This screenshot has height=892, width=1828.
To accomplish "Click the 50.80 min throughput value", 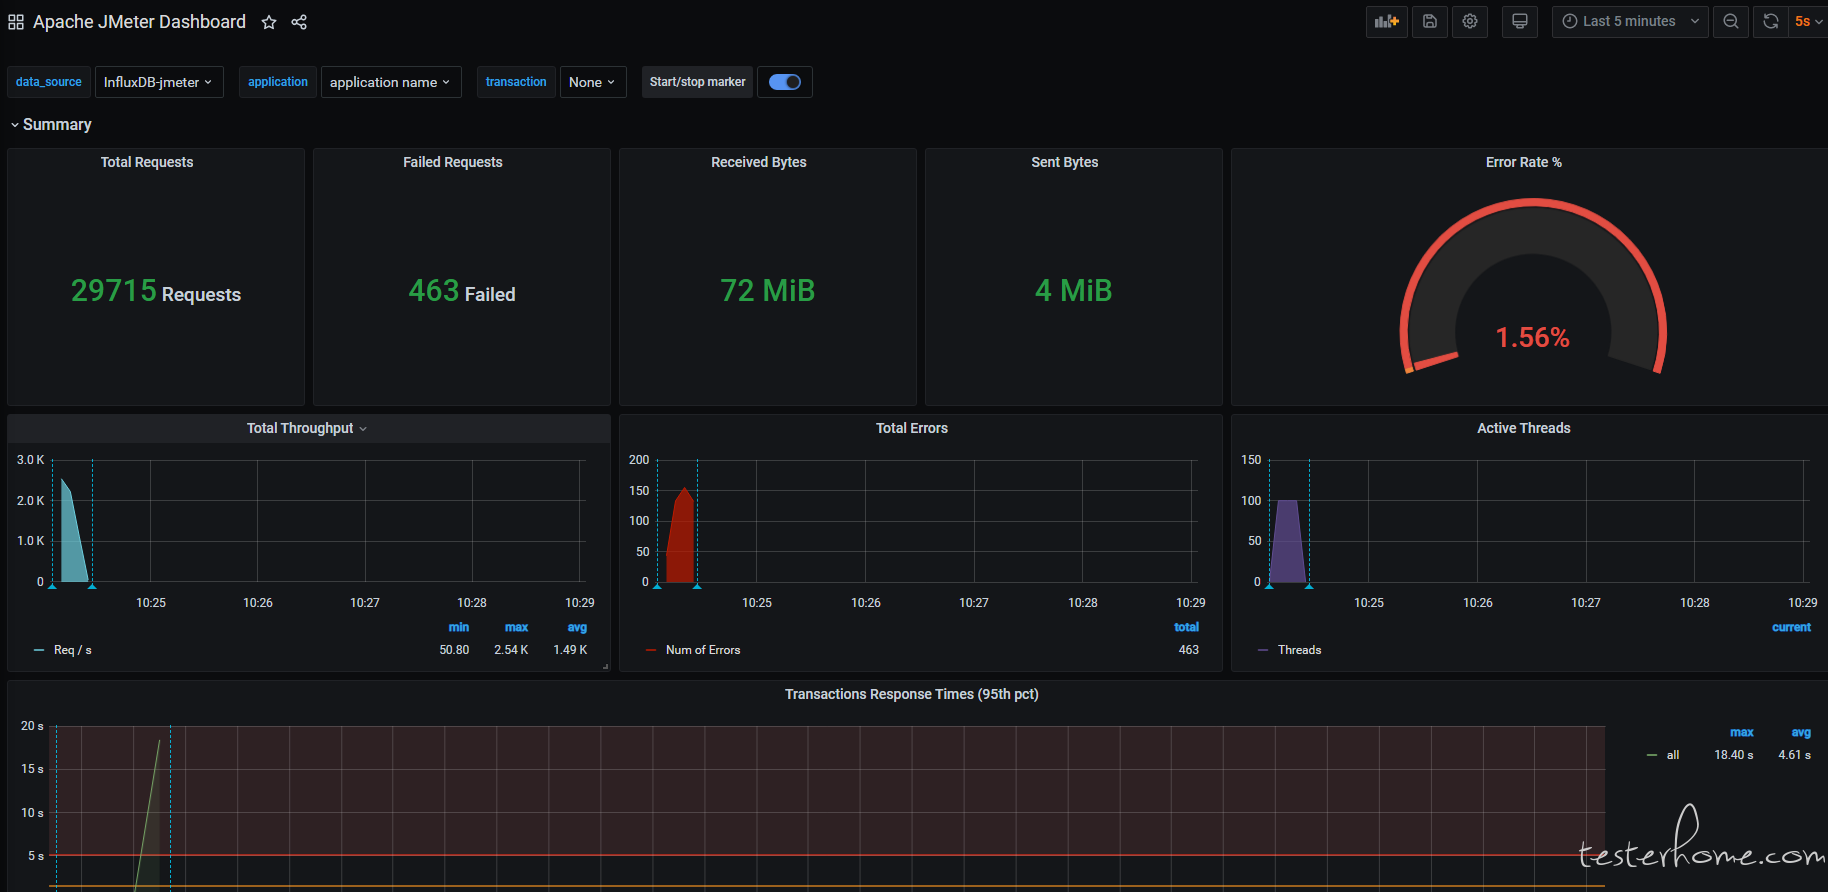I will [x=455, y=650].
